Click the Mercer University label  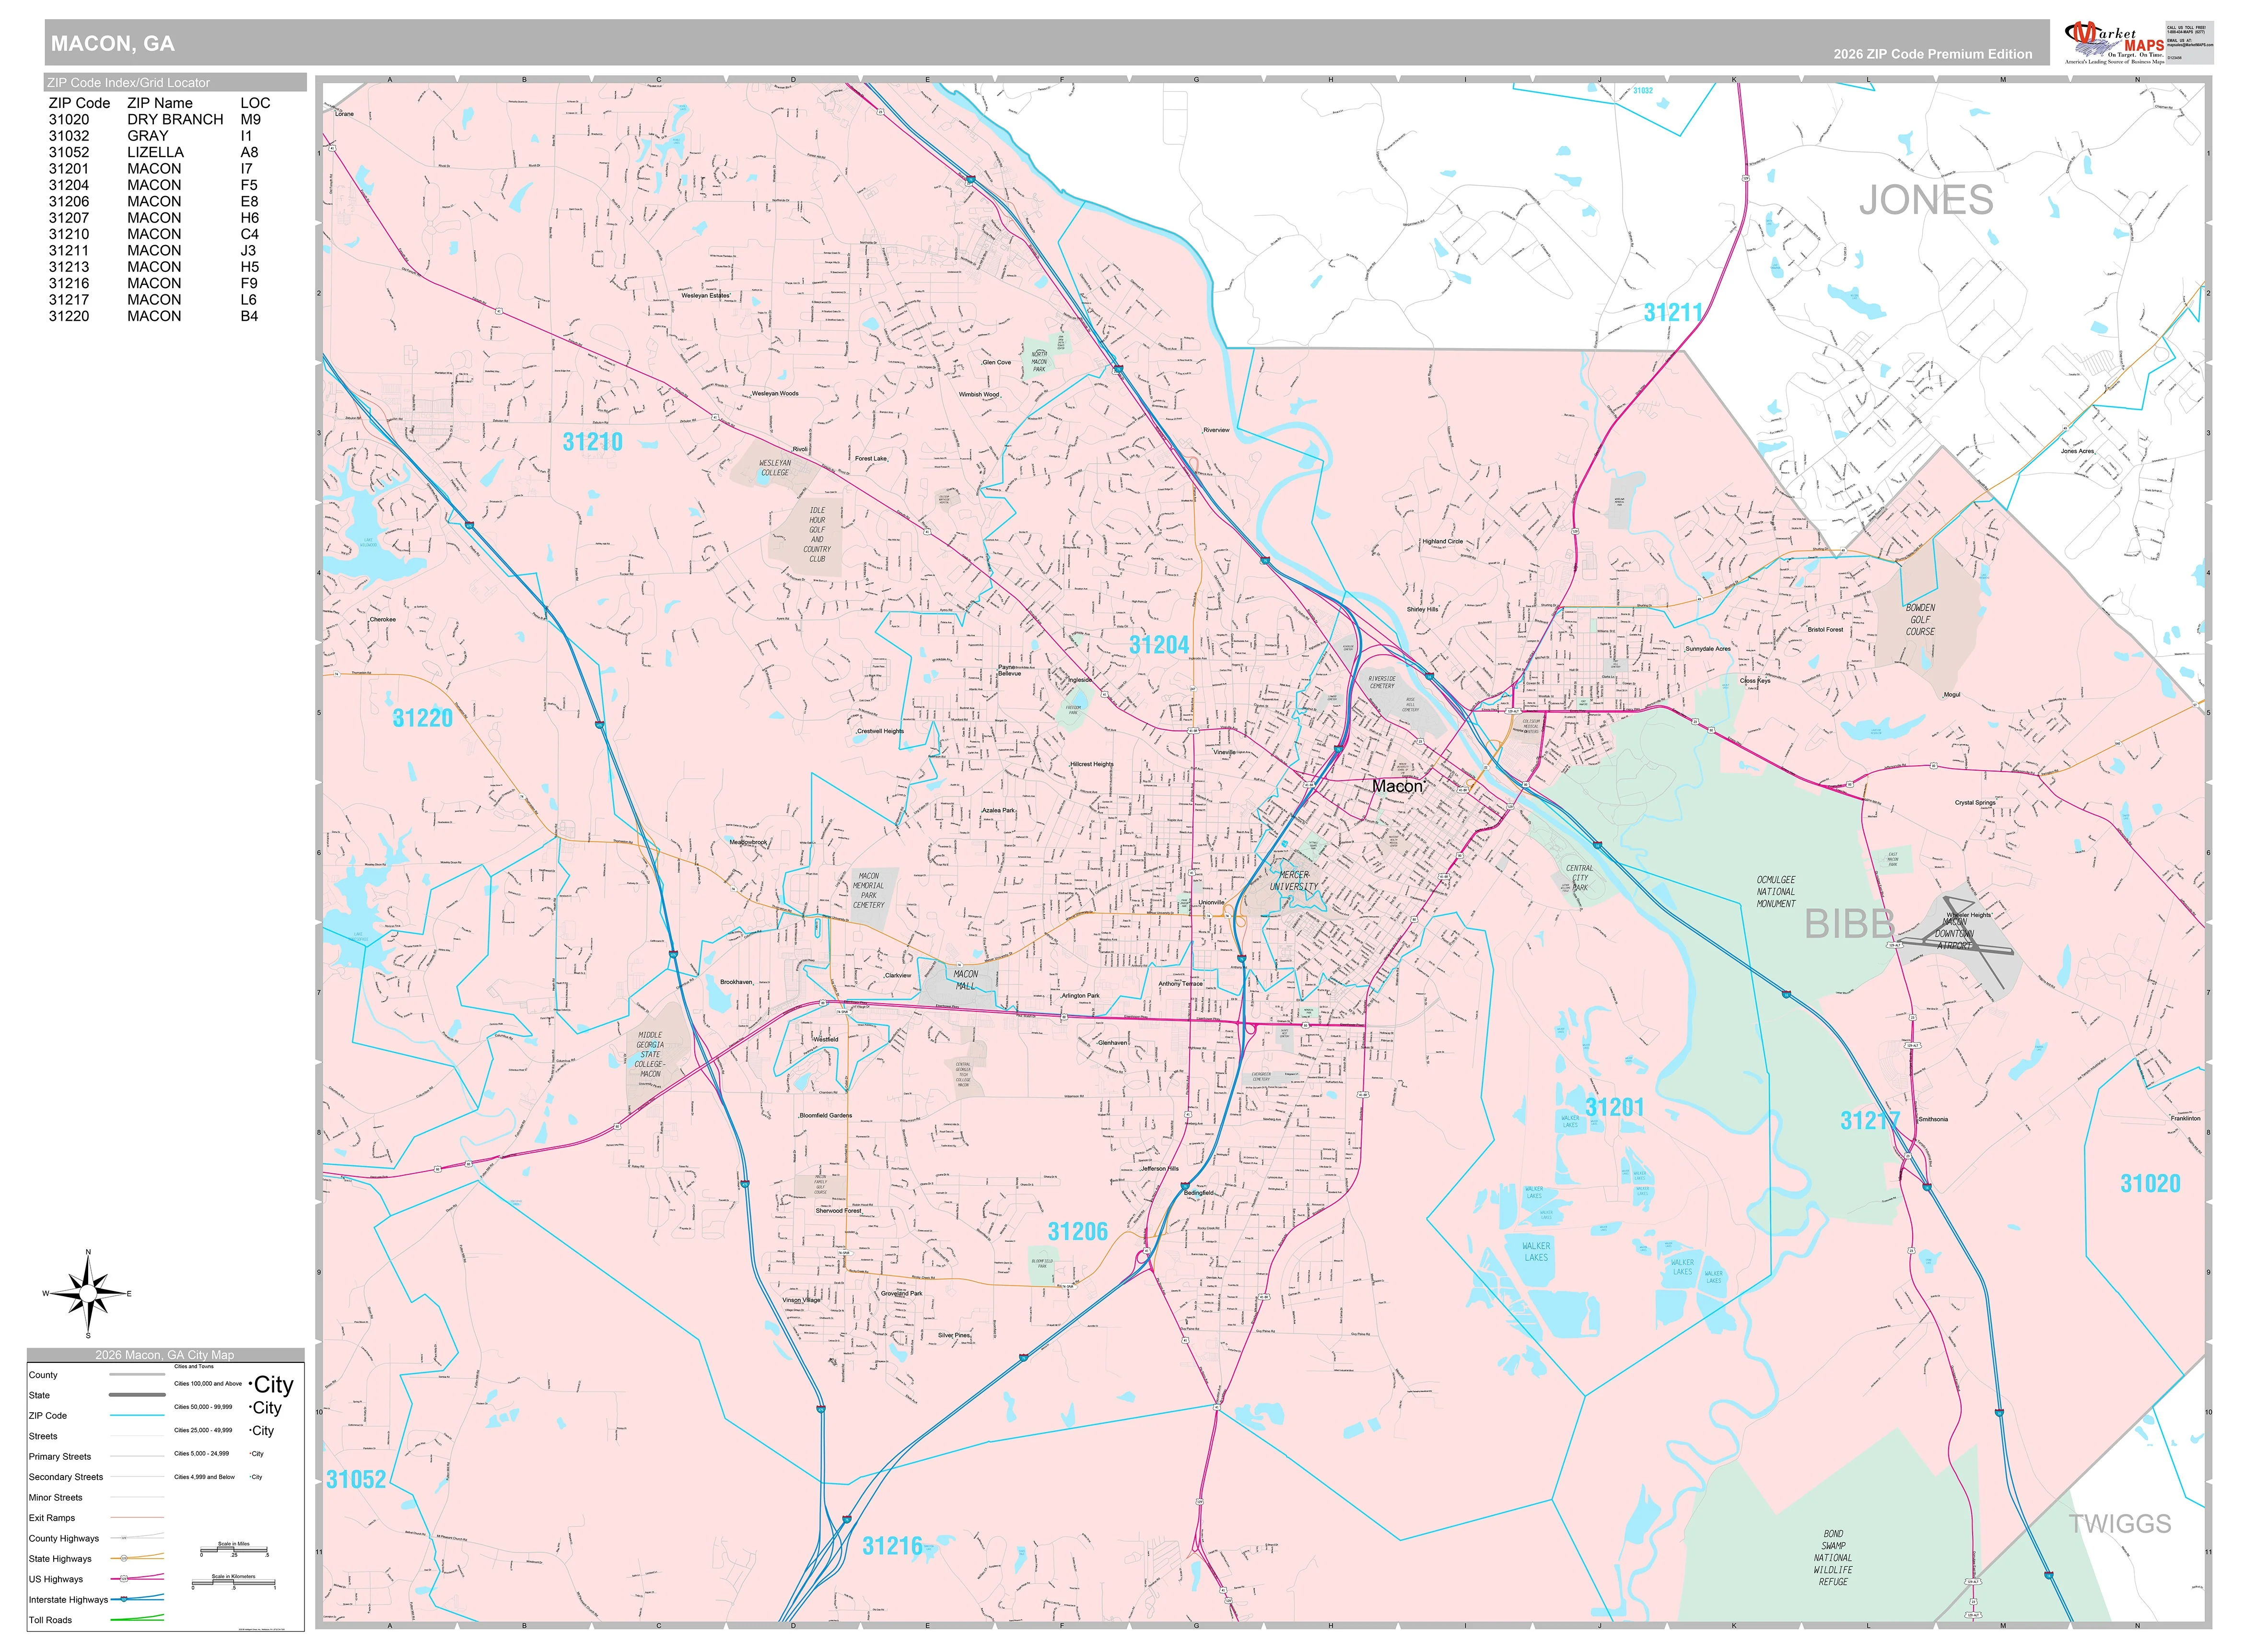1294,881
